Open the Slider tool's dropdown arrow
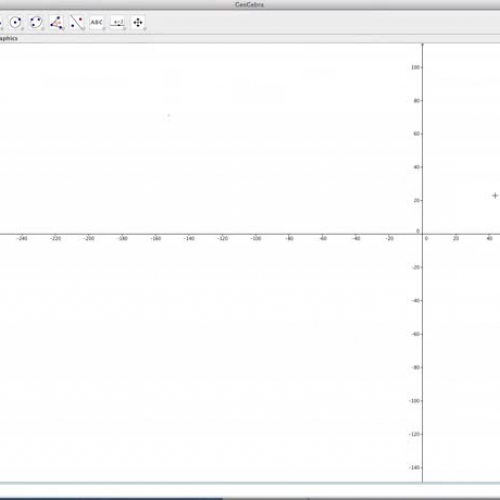 125,29
